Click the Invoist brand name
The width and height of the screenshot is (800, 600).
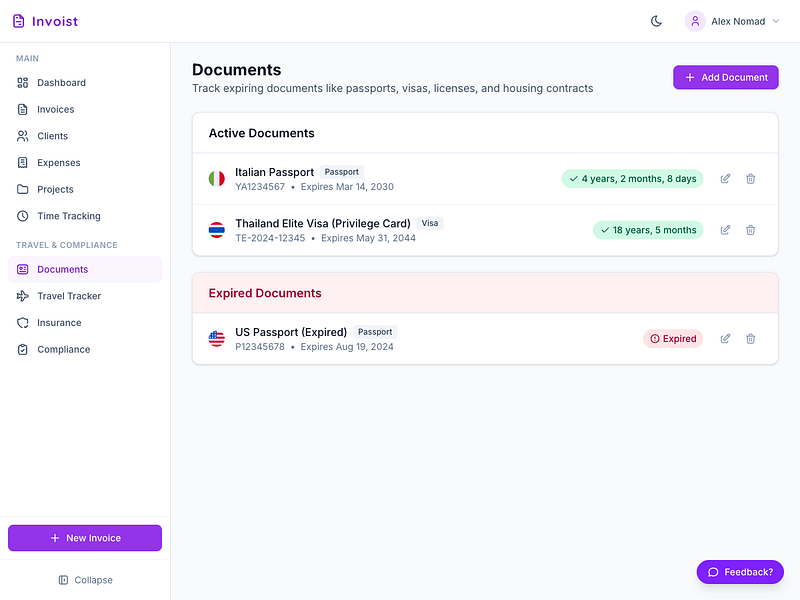(55, 21)
